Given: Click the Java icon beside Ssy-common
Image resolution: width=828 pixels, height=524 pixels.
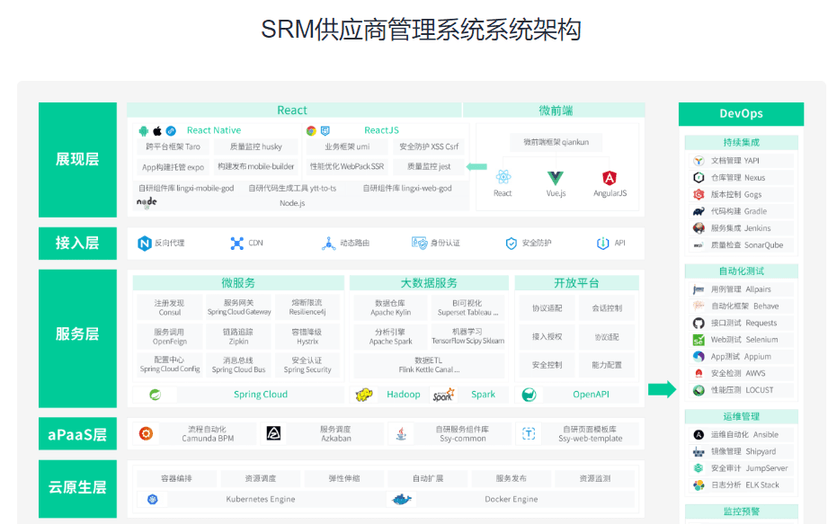Looking at the screenshot, I should pyautogui.click(x=401, y=434).
